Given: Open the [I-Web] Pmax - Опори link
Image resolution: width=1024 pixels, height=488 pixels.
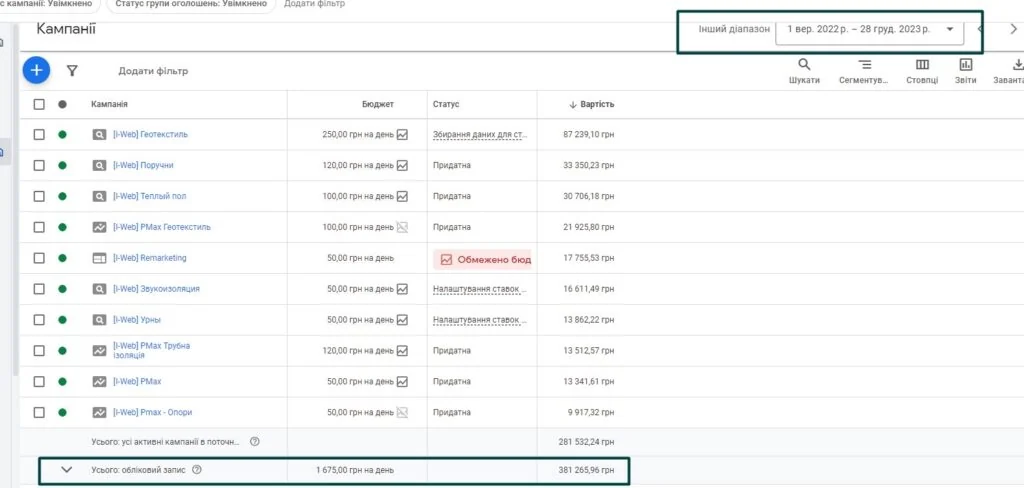Looking at the screenshot, I should 153,412.
